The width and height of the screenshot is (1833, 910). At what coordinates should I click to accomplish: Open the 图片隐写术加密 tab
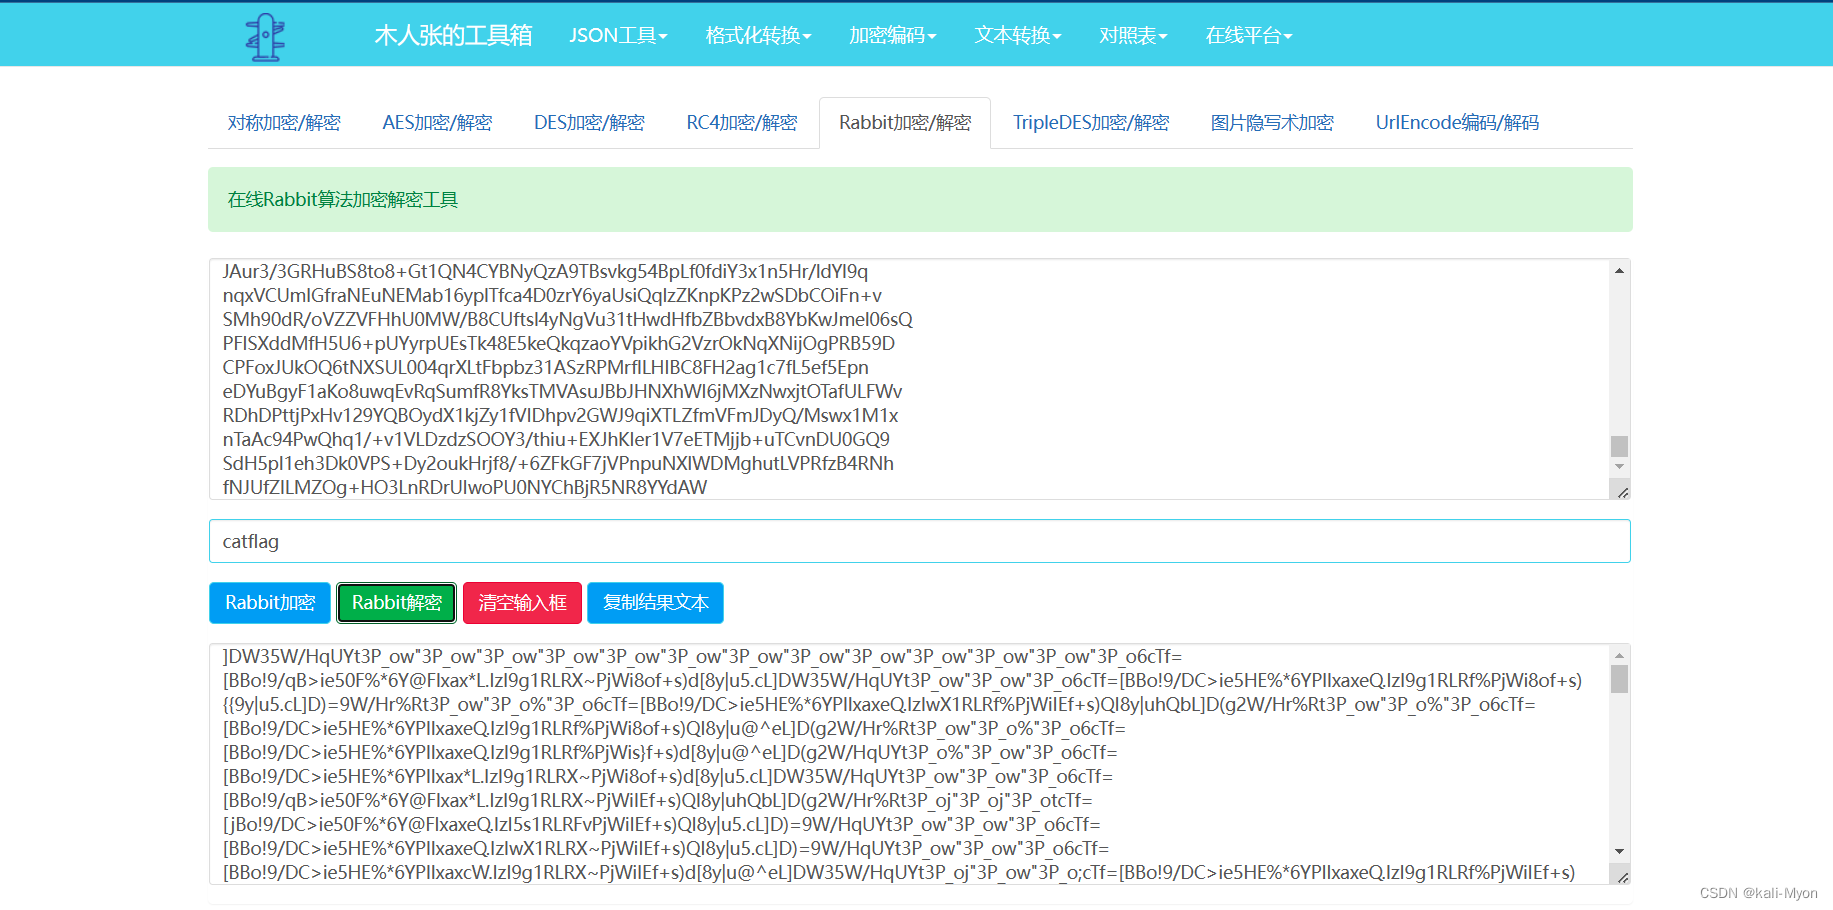(x=1272, y=122)
